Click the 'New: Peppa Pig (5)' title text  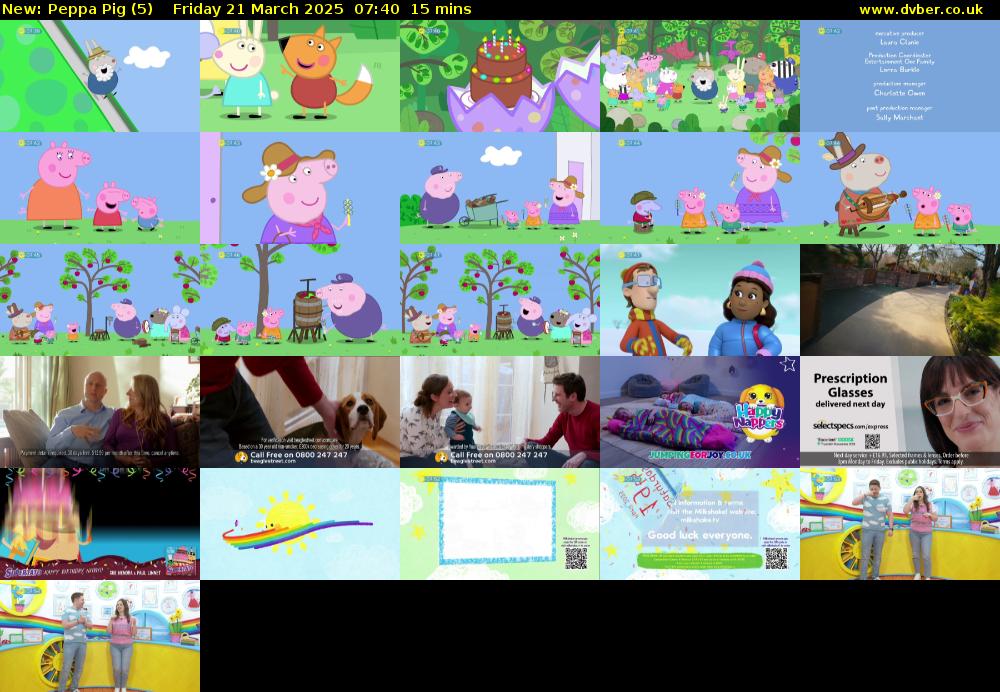click(x=77, y=10)
